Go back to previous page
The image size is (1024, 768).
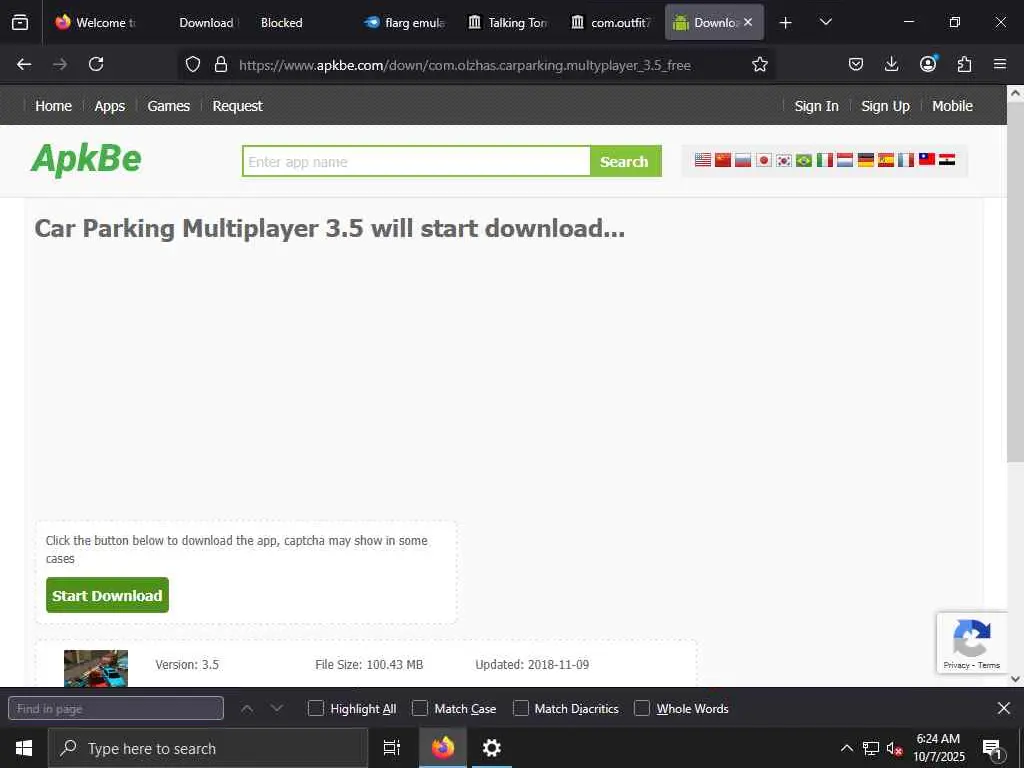[x=24, y=64]
